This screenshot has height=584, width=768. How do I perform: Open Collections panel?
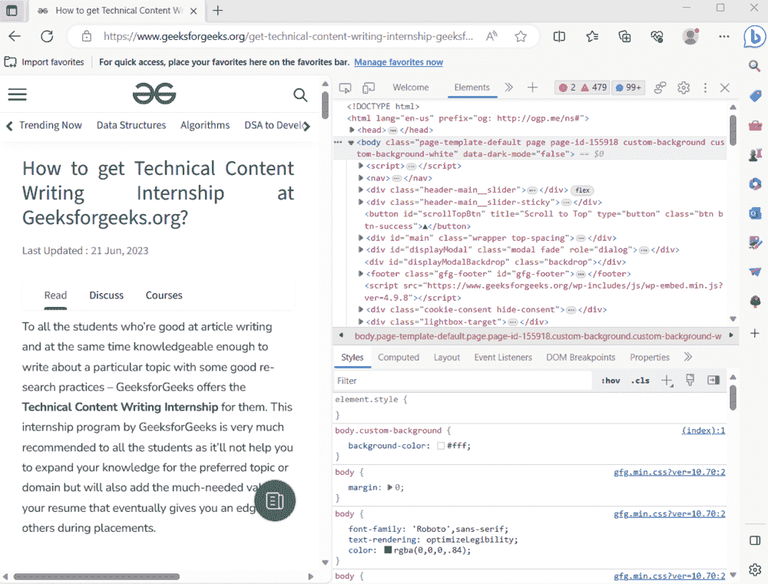point(624,36)
